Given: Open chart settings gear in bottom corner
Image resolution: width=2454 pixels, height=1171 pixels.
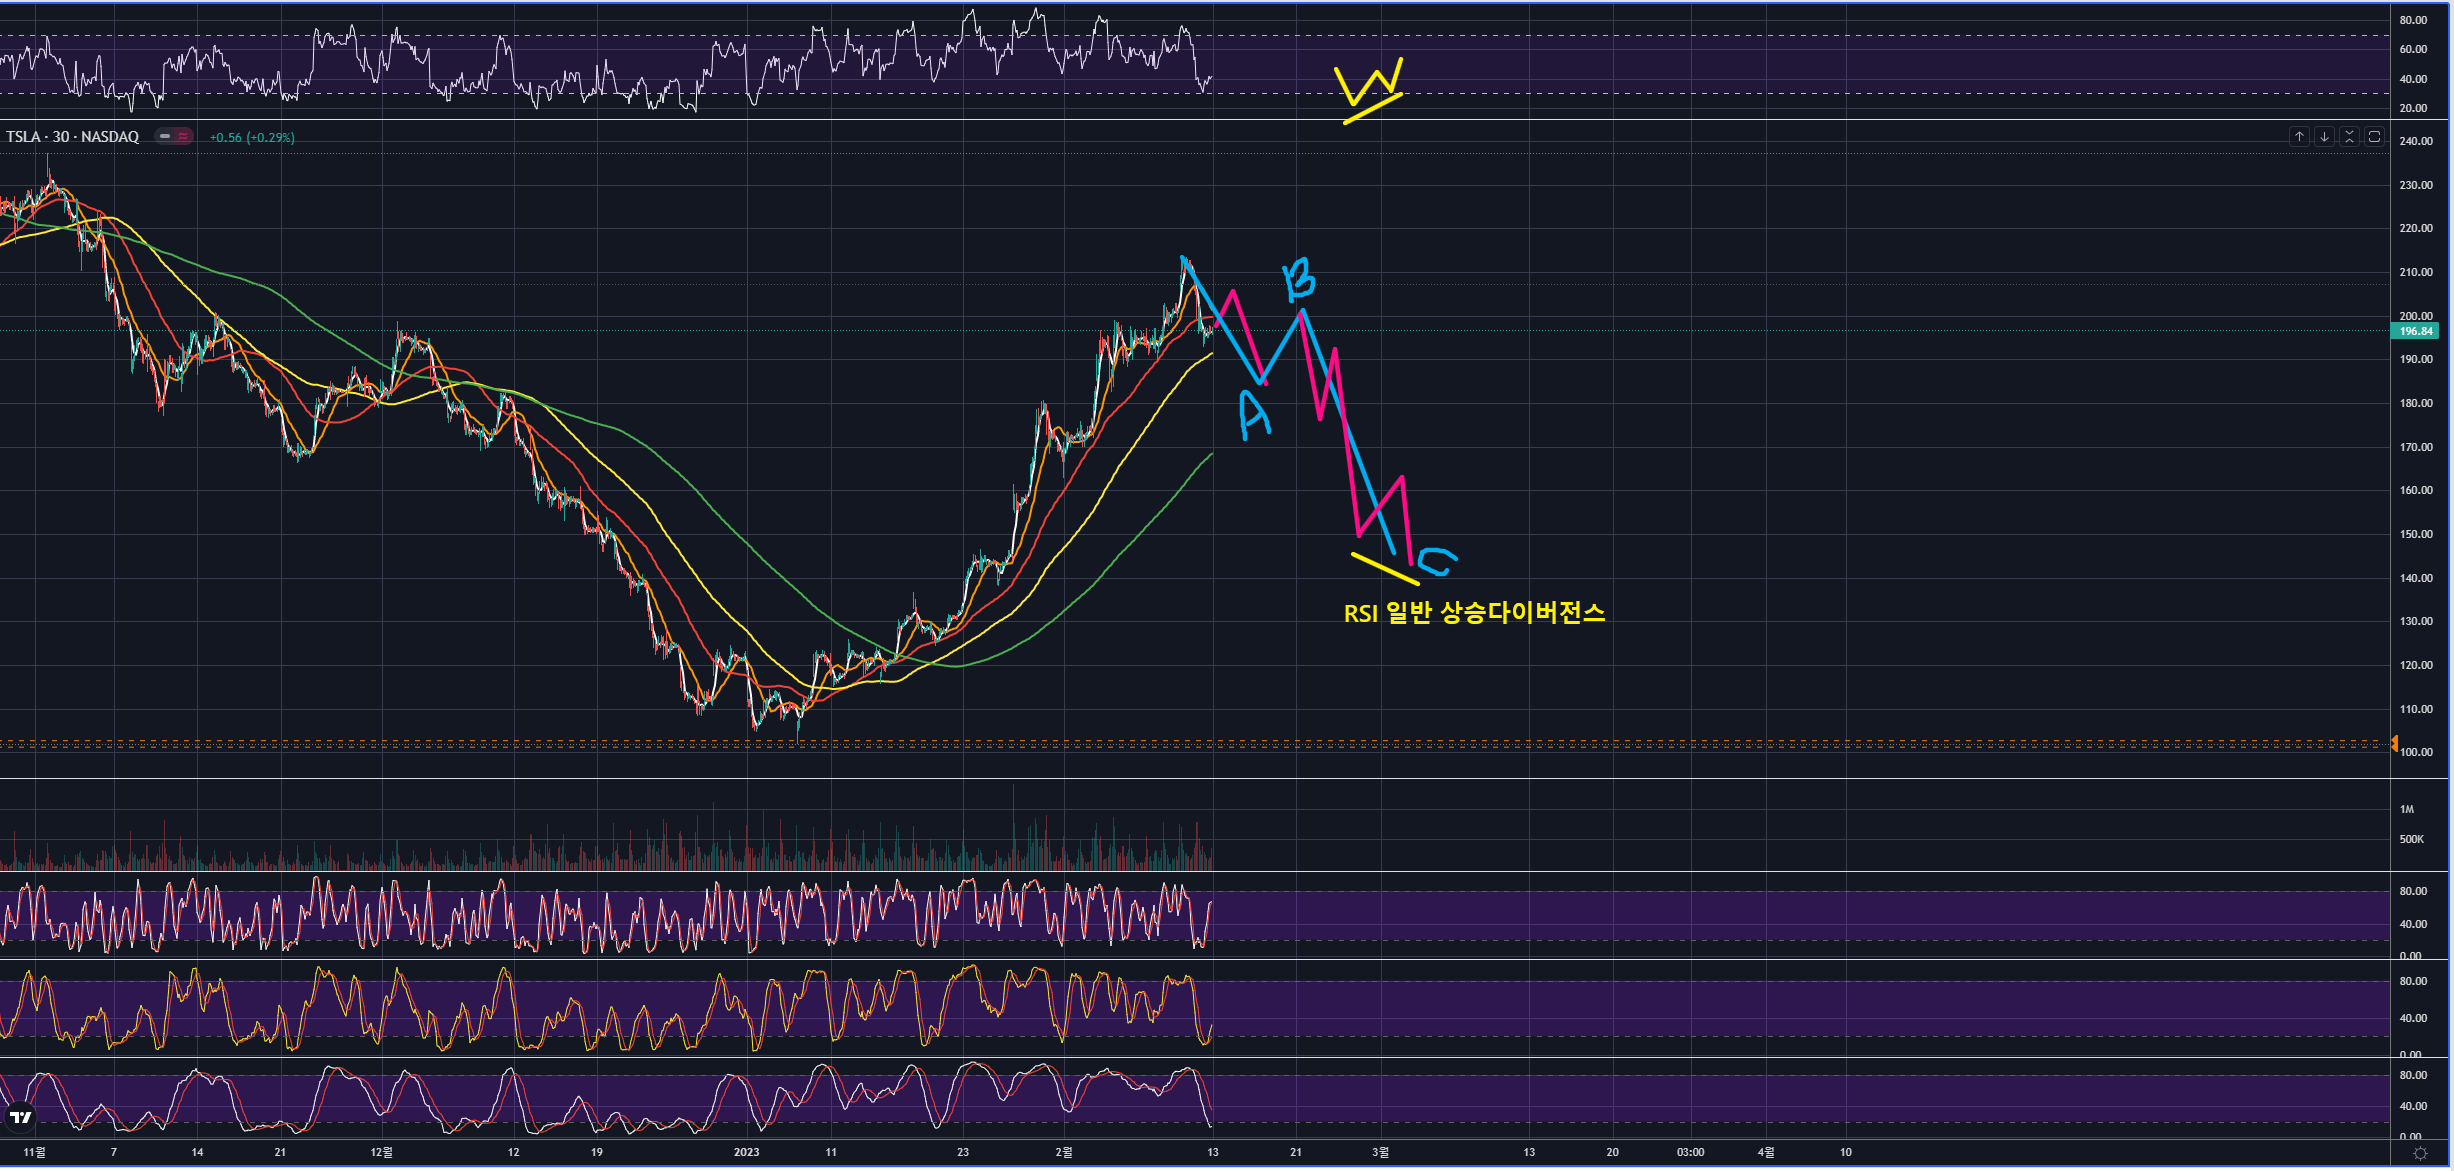Looking at the screenshot, I should [x=2420, y=1153].
